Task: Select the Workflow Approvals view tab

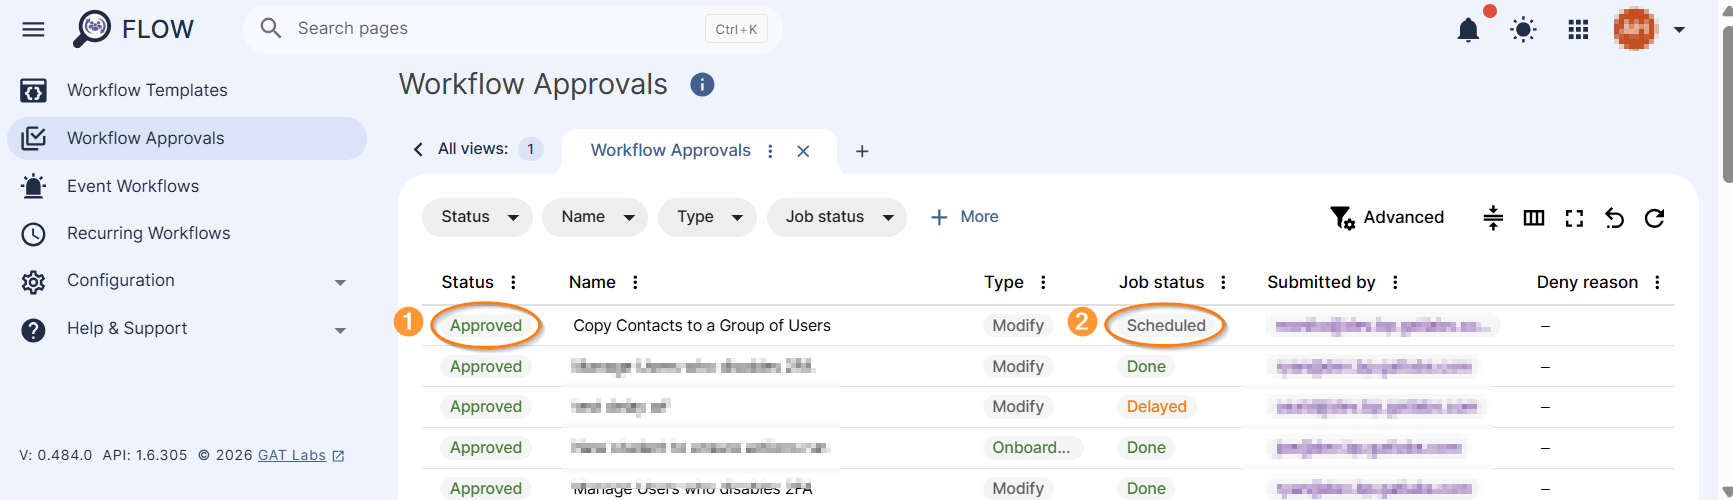Action: [x=670, y=150]
